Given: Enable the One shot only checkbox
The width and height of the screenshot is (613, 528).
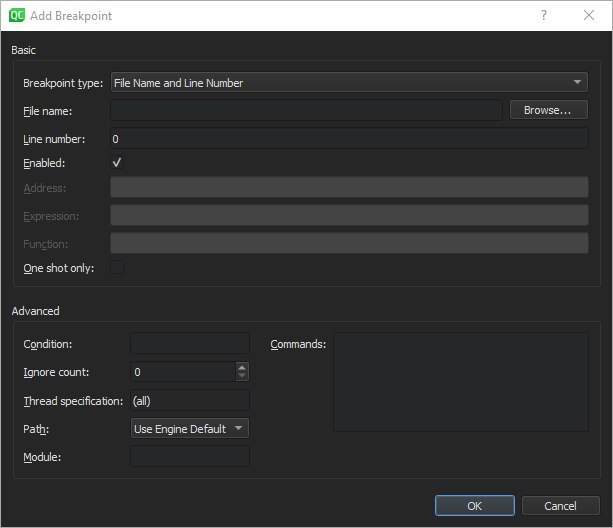Looking at the screenshot, I should point(117,268).
